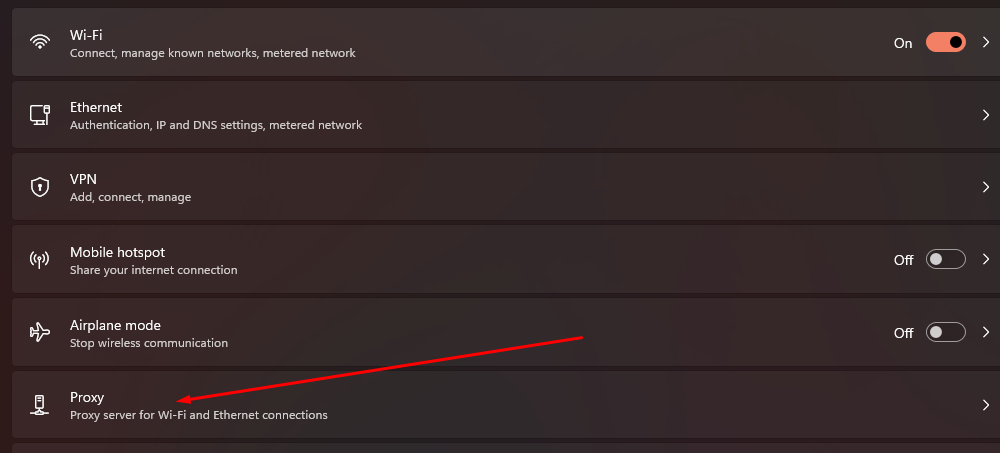The image size is (1000, 453).
Task: Select the Ethernet title text
Action: coord(96,107)
